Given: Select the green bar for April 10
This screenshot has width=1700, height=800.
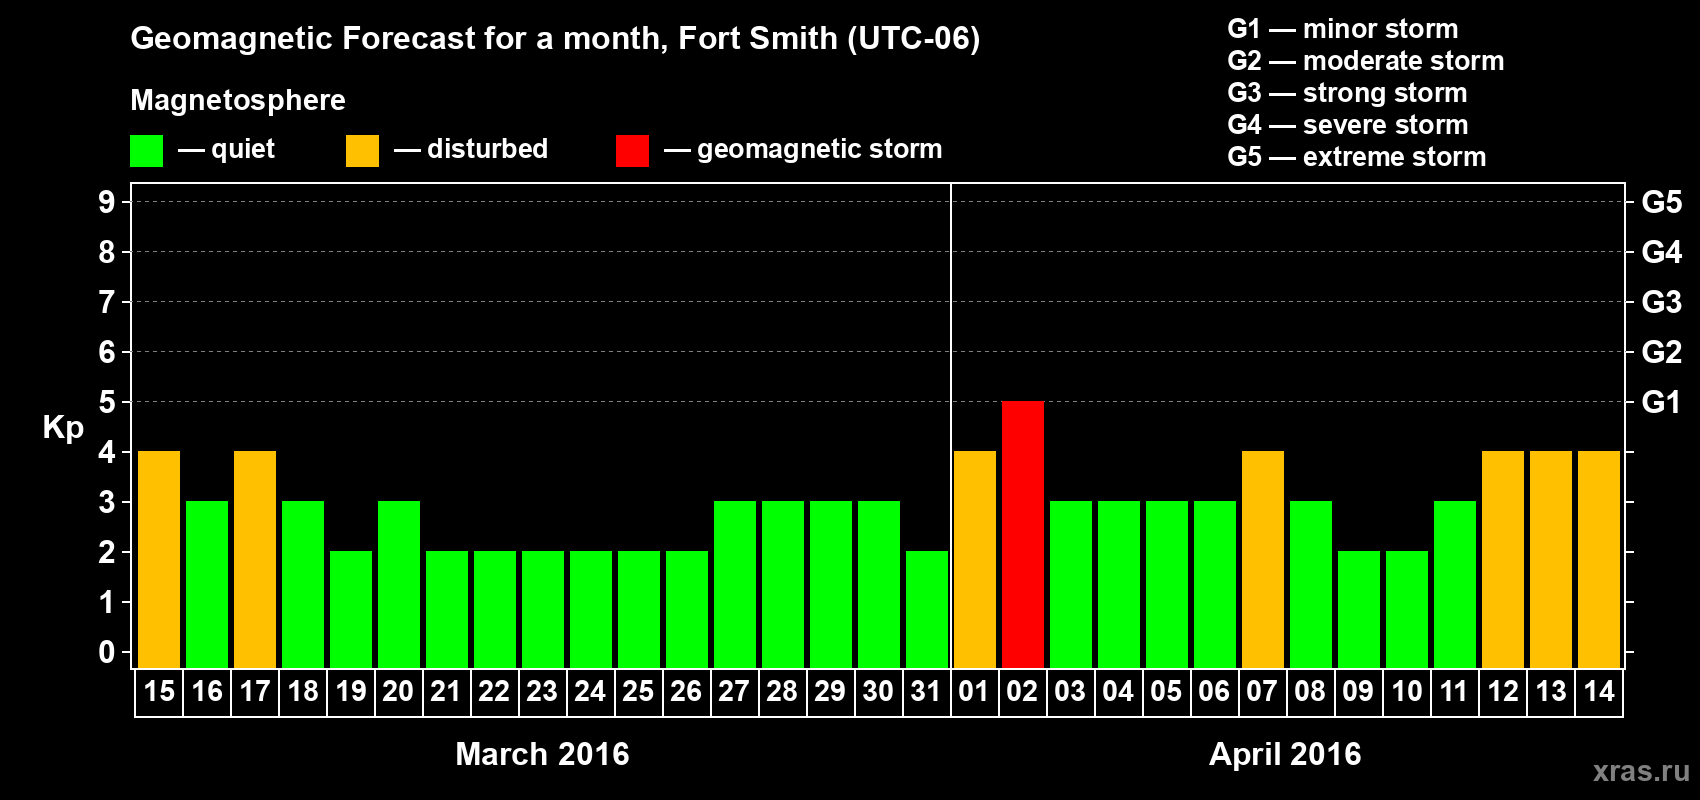Looking at the screenshot, I should point(1407,609).
